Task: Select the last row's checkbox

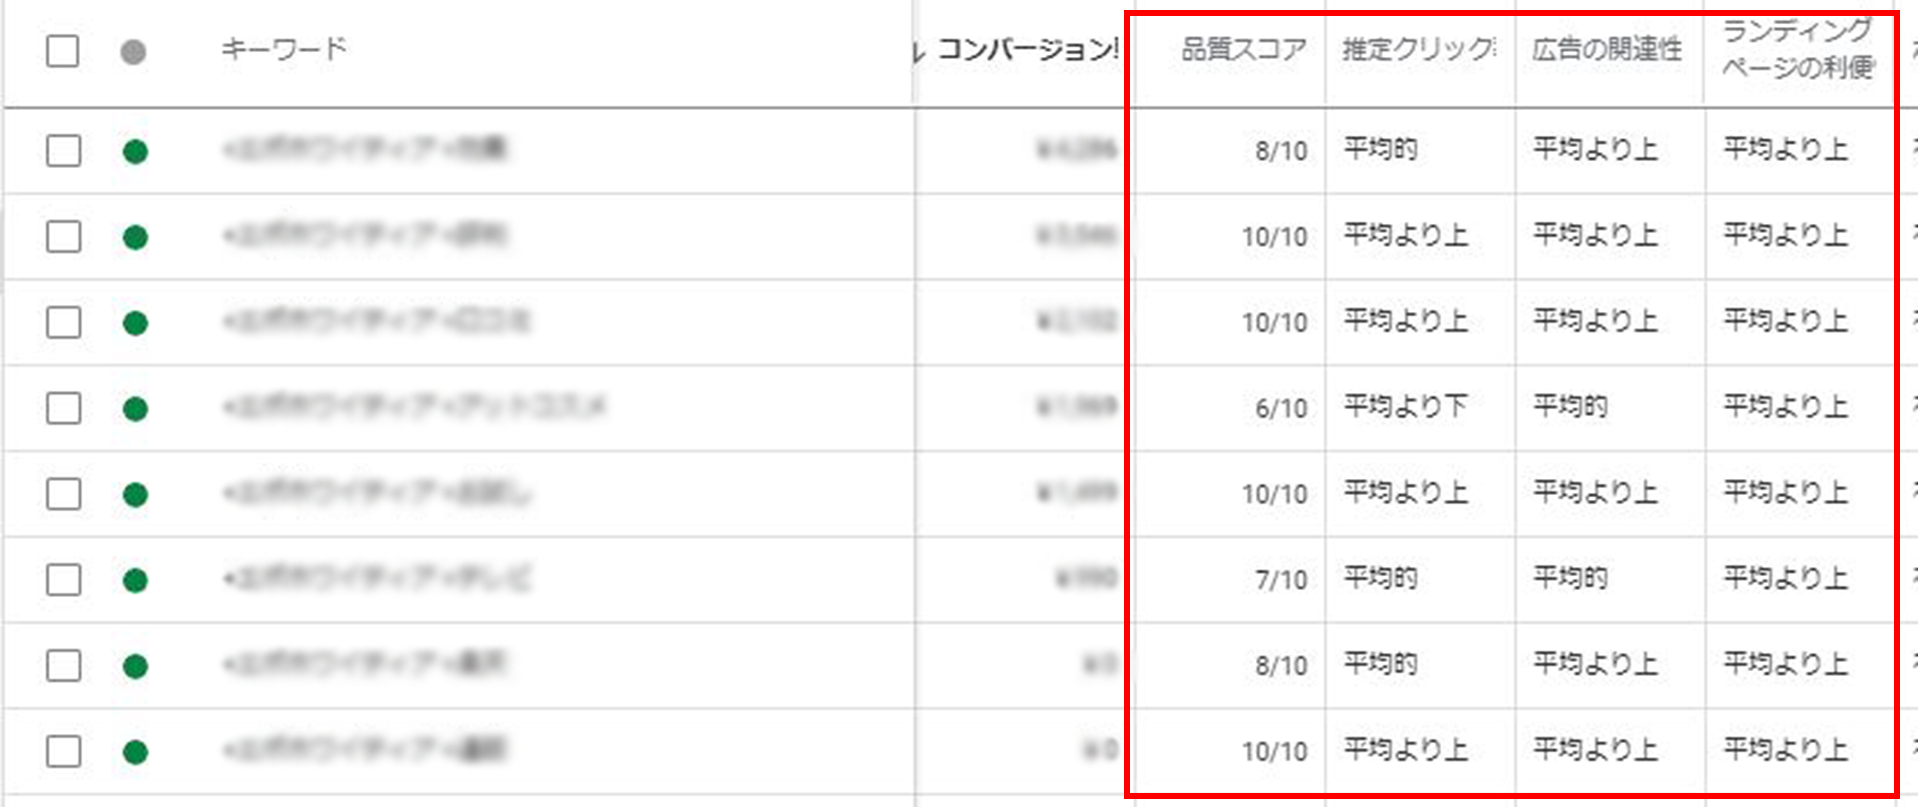Action: (x=63, y=751)
